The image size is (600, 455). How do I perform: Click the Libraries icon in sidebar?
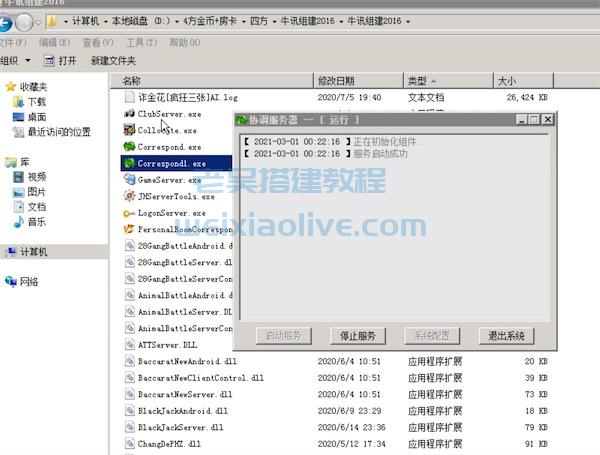11,162
